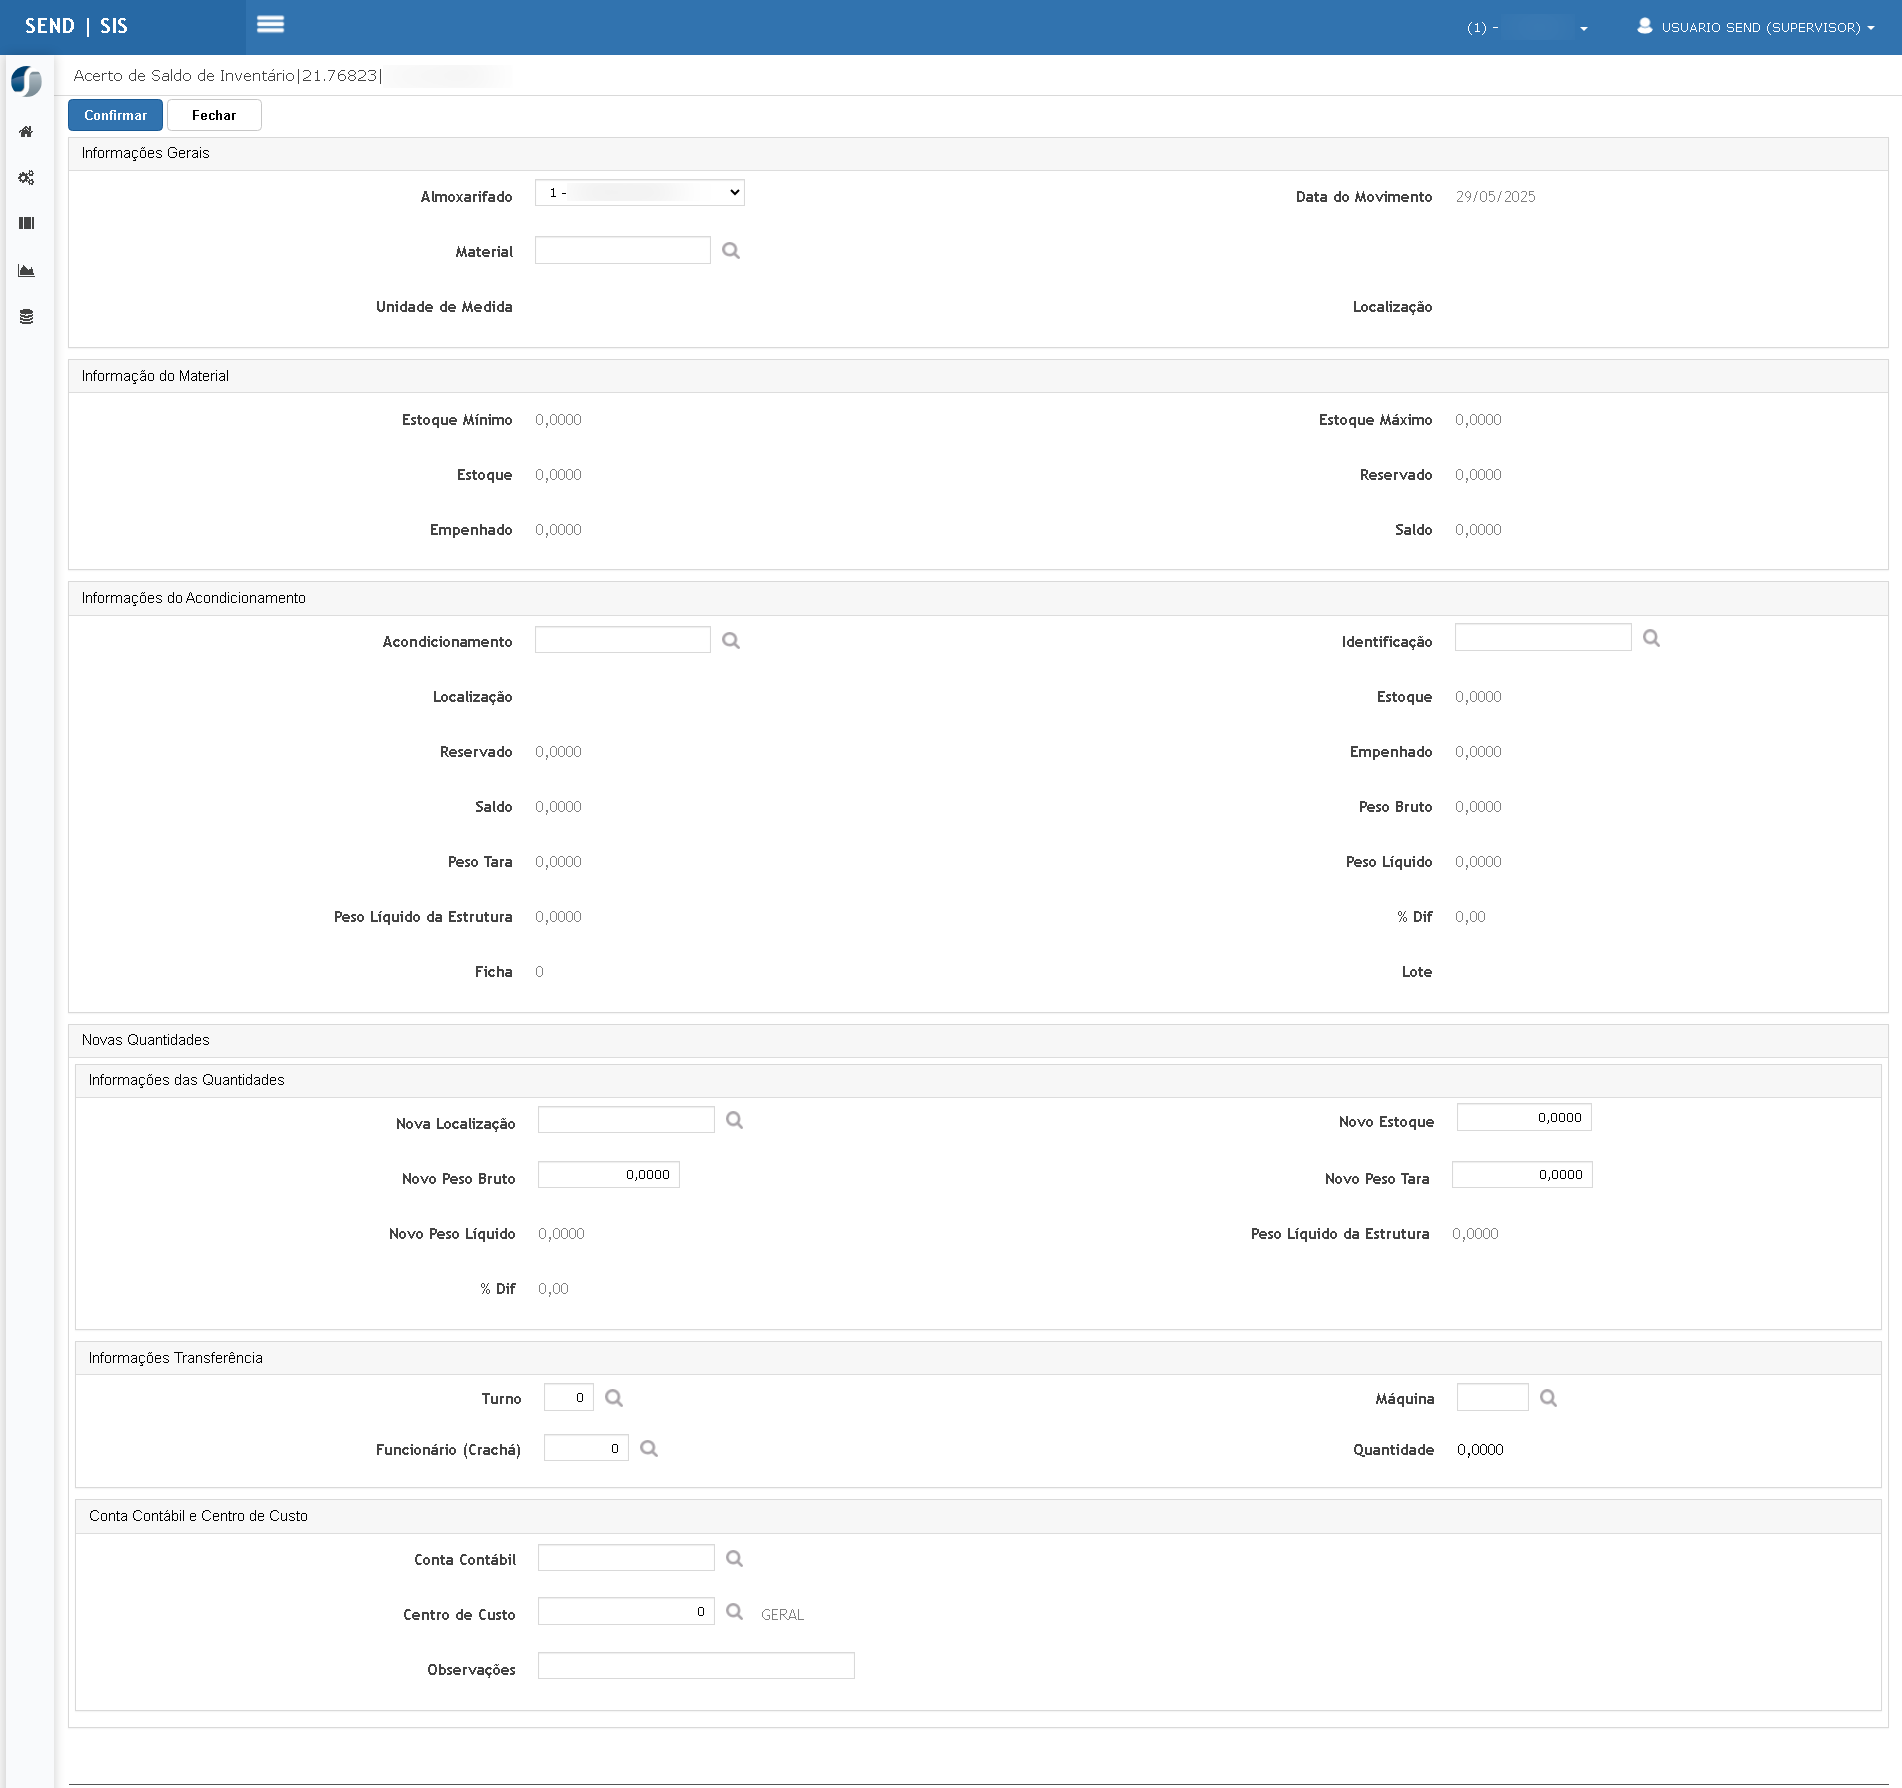
Task: Click the Acerto de Saldo de Inventário title
Action: coord(184,76)
